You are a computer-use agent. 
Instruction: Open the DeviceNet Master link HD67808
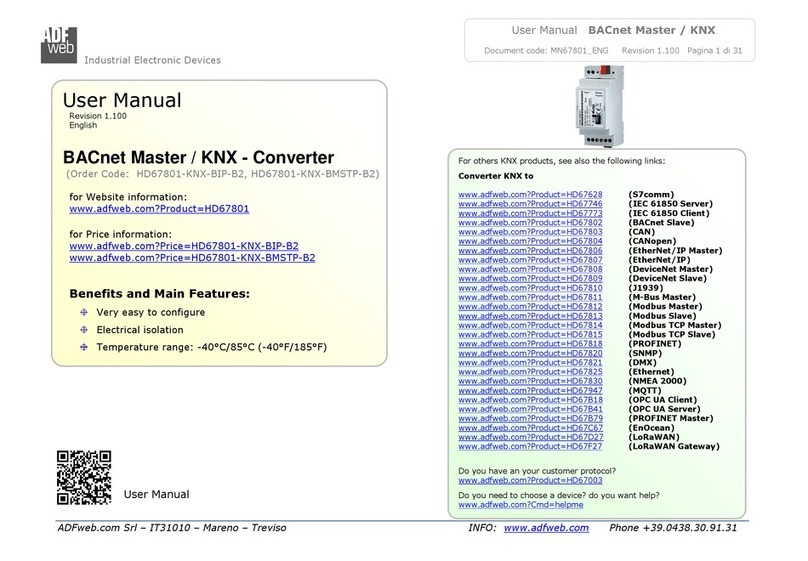tap(530, 269)
